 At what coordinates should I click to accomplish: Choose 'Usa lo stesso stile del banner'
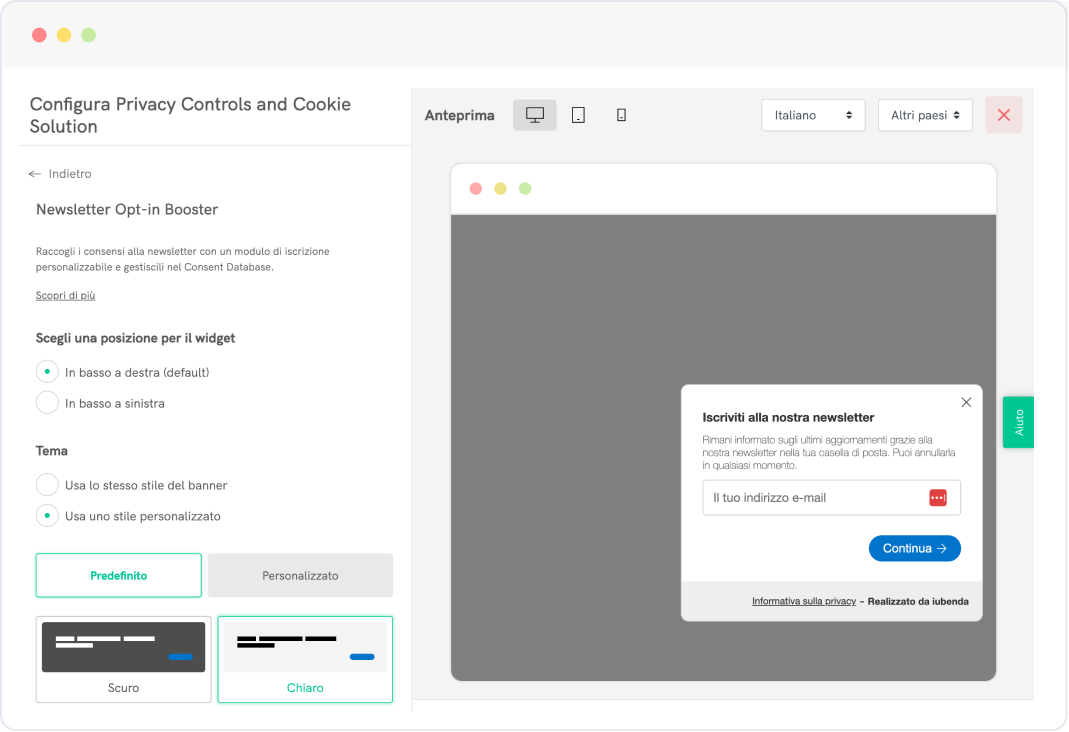tap(47, 485)
